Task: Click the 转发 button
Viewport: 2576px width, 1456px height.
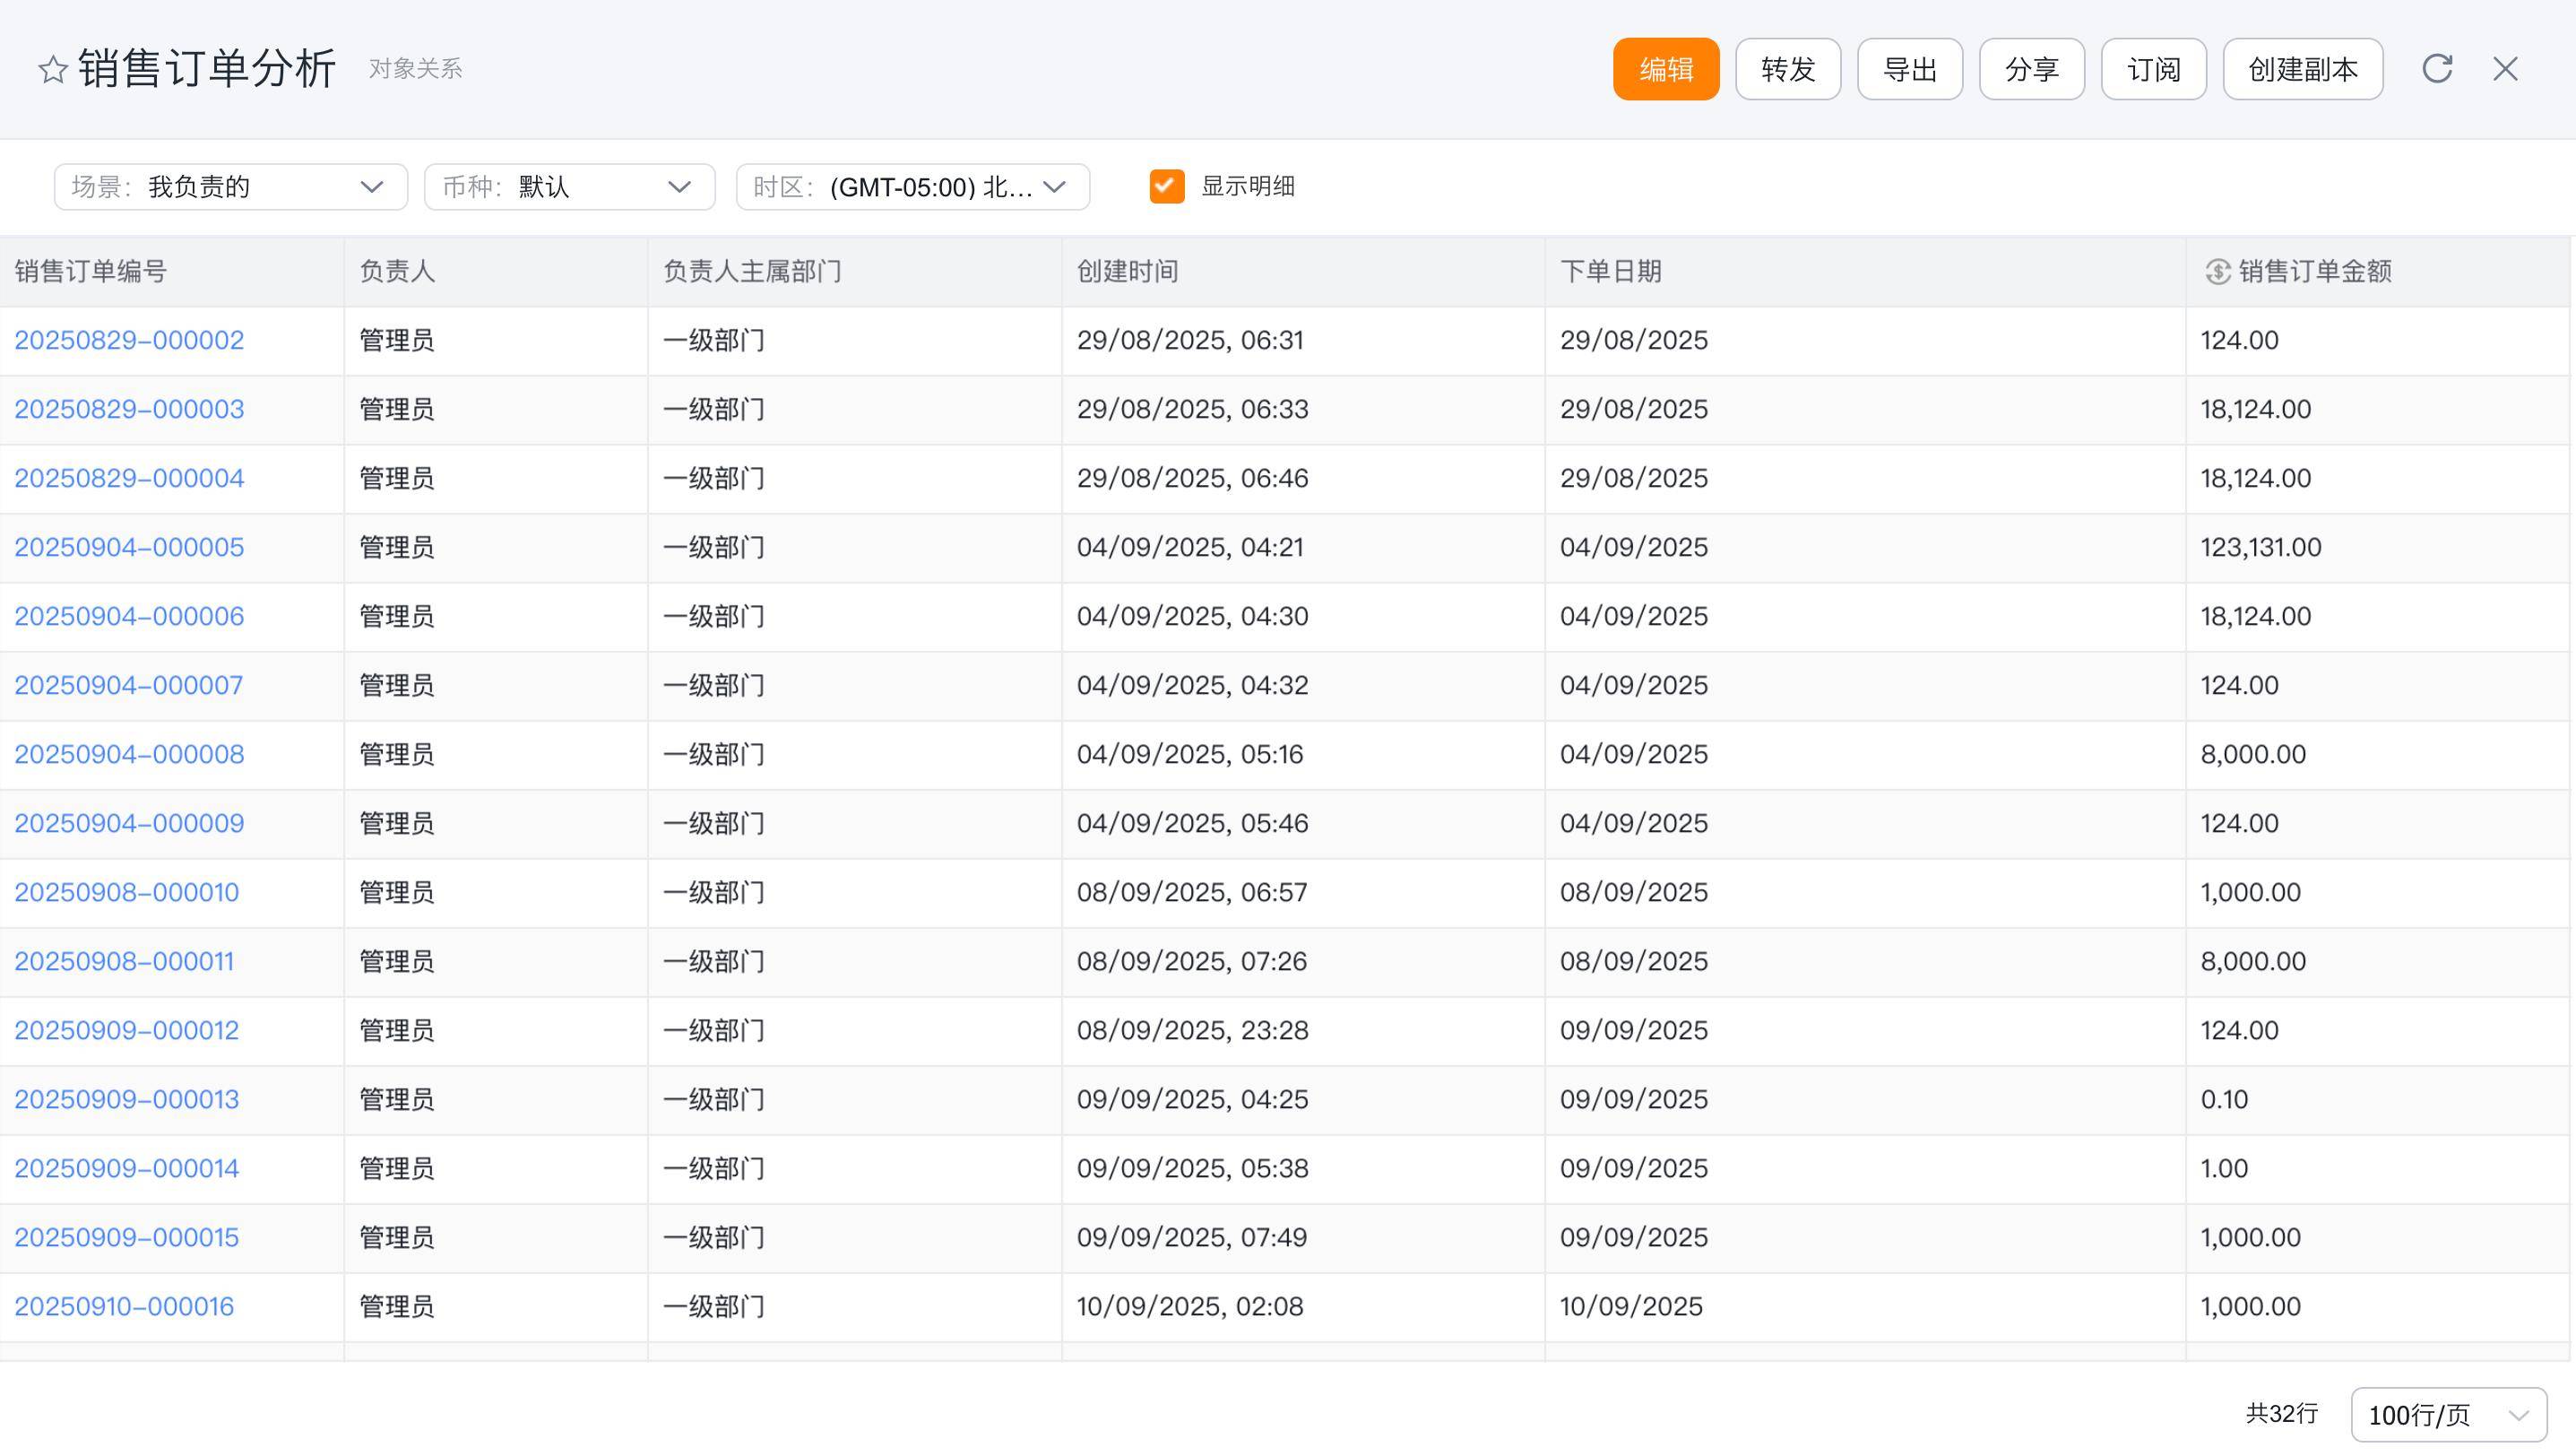Action: point(1787,69)
